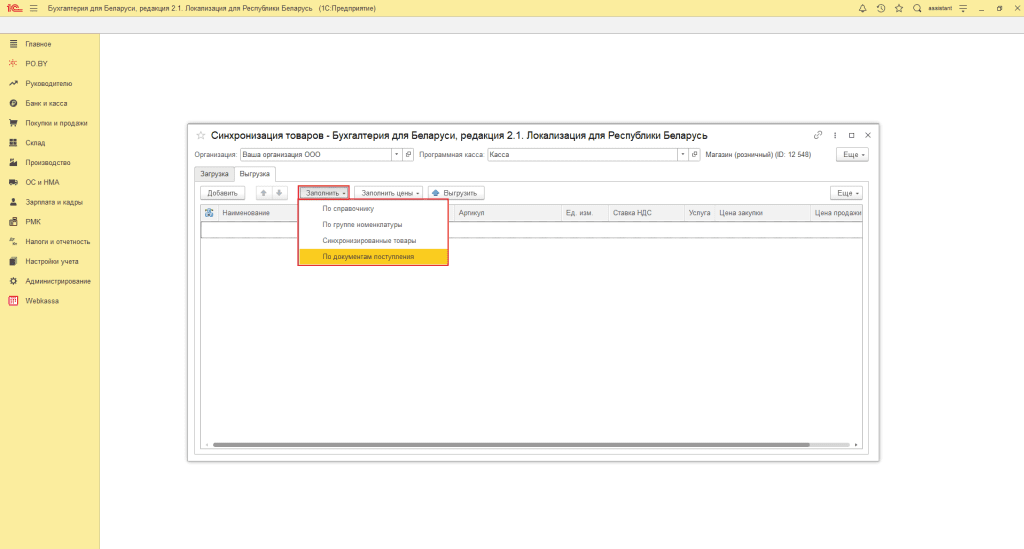Click into the Организация field

[x=316, y=155]
